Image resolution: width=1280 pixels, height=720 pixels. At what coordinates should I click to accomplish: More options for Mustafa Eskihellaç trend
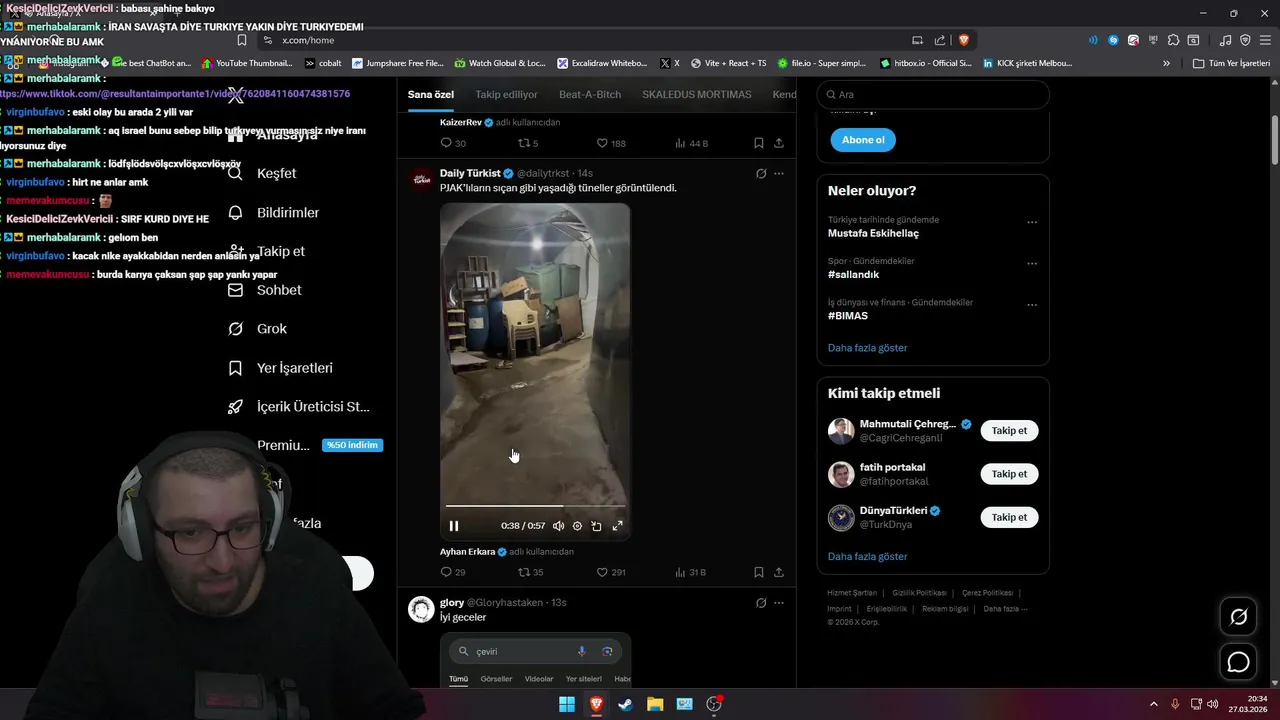tap(1032, 222)
